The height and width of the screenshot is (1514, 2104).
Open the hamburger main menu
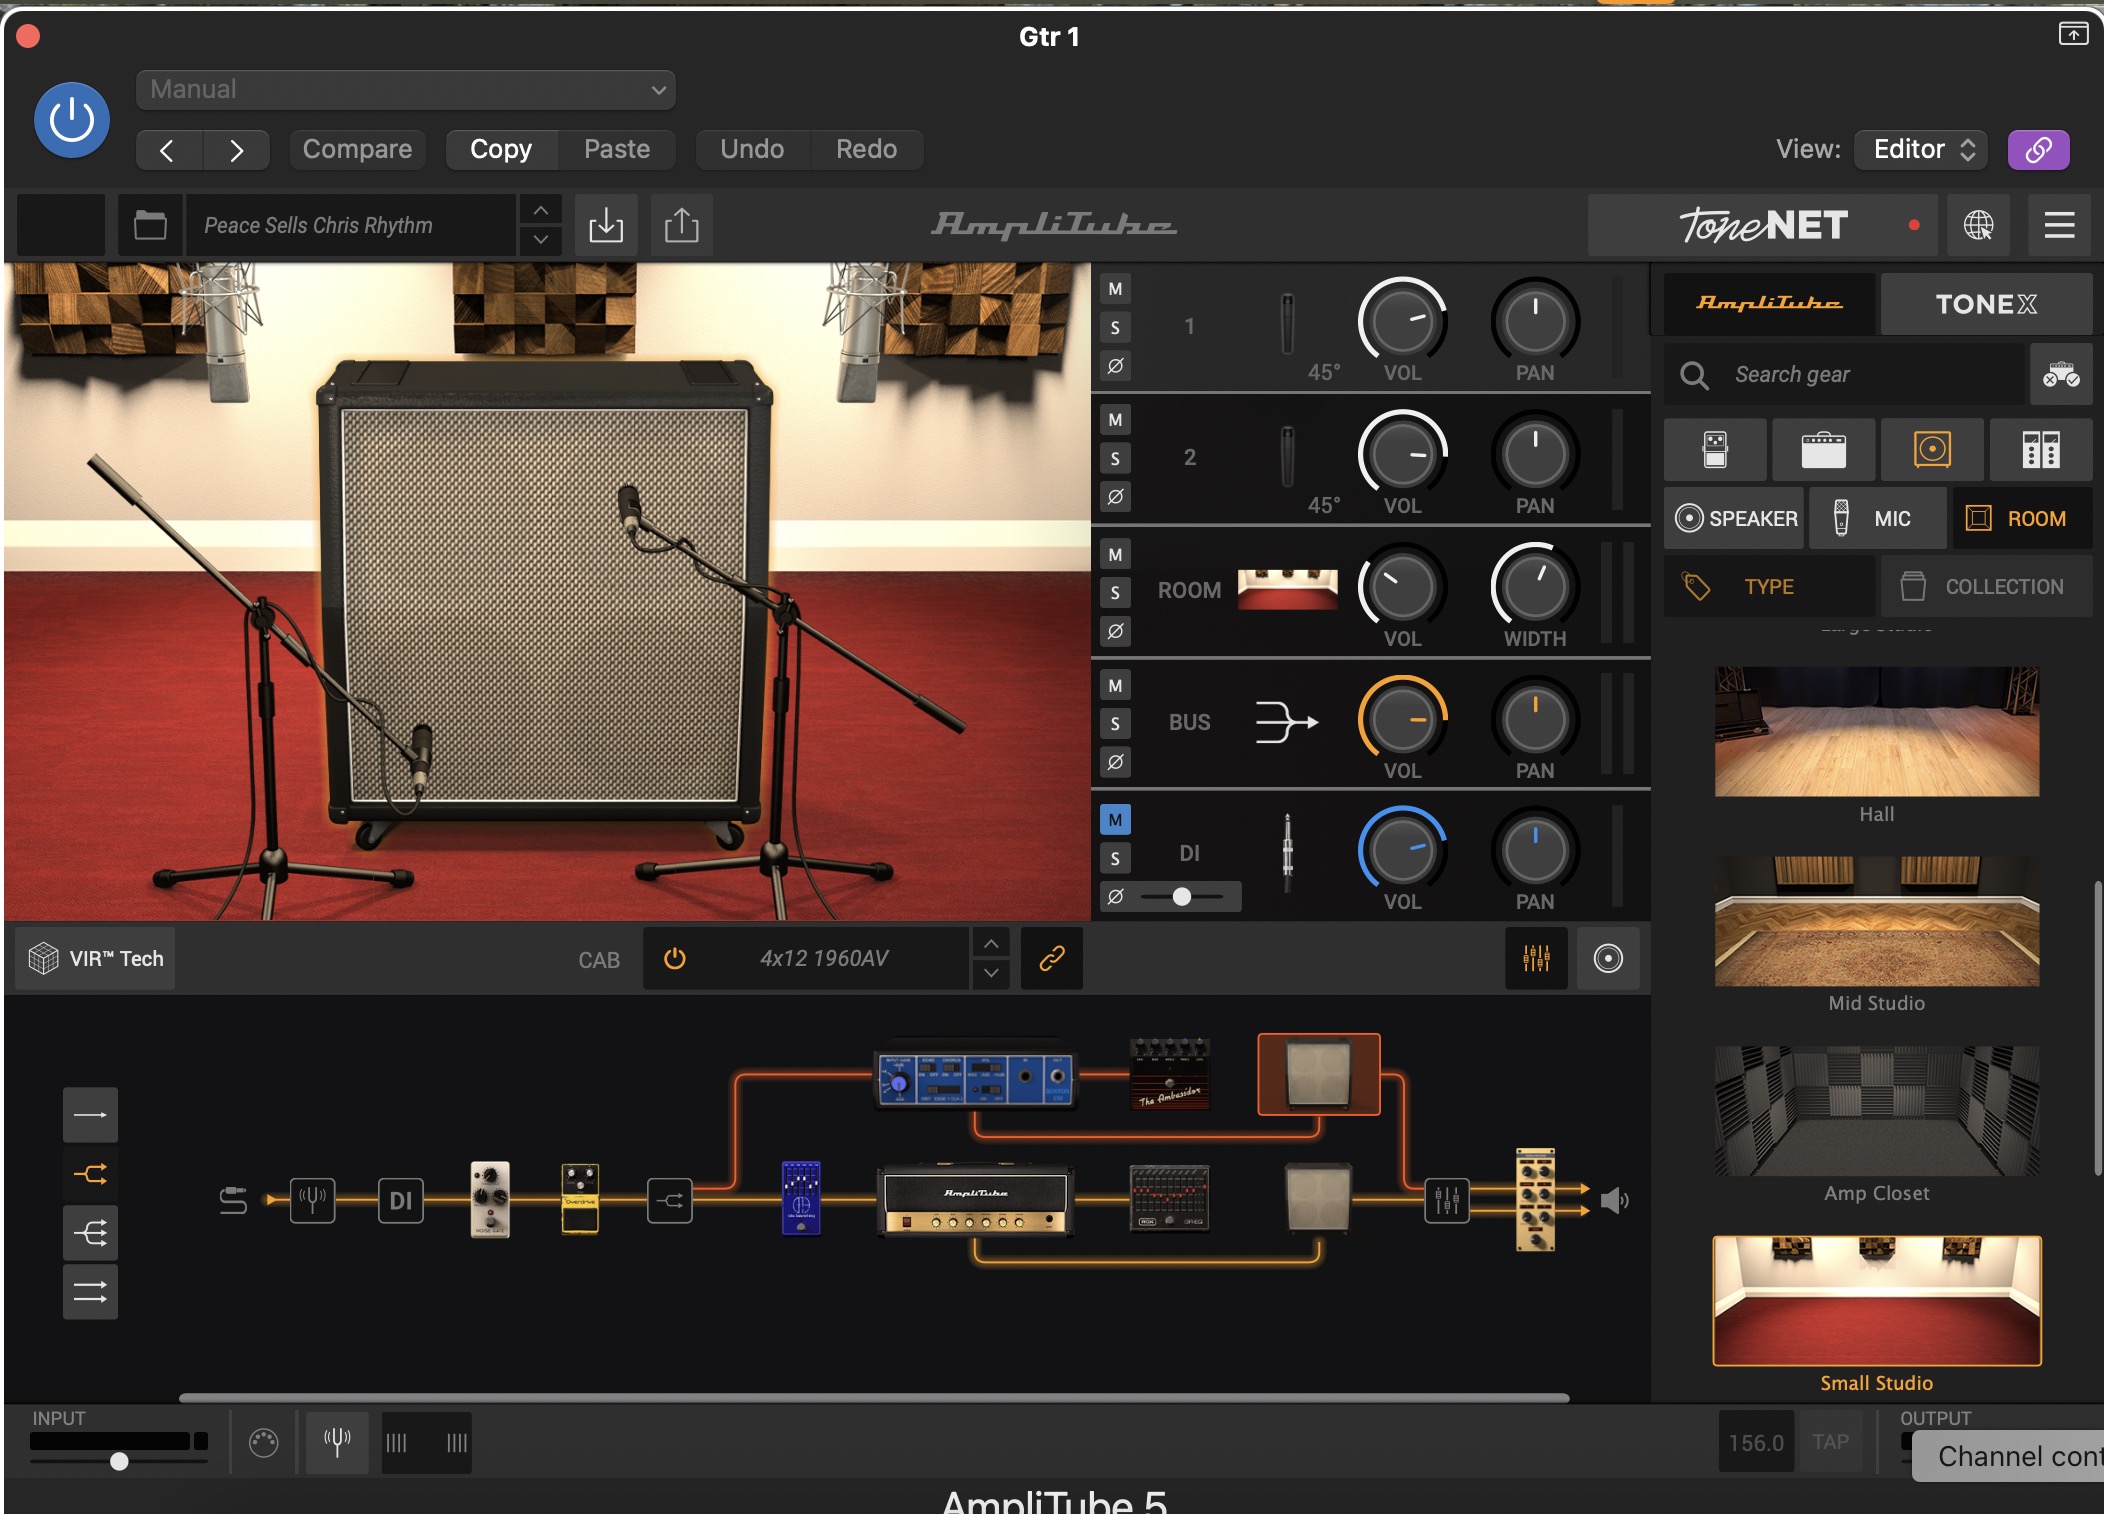click(x=2059, y=225)
